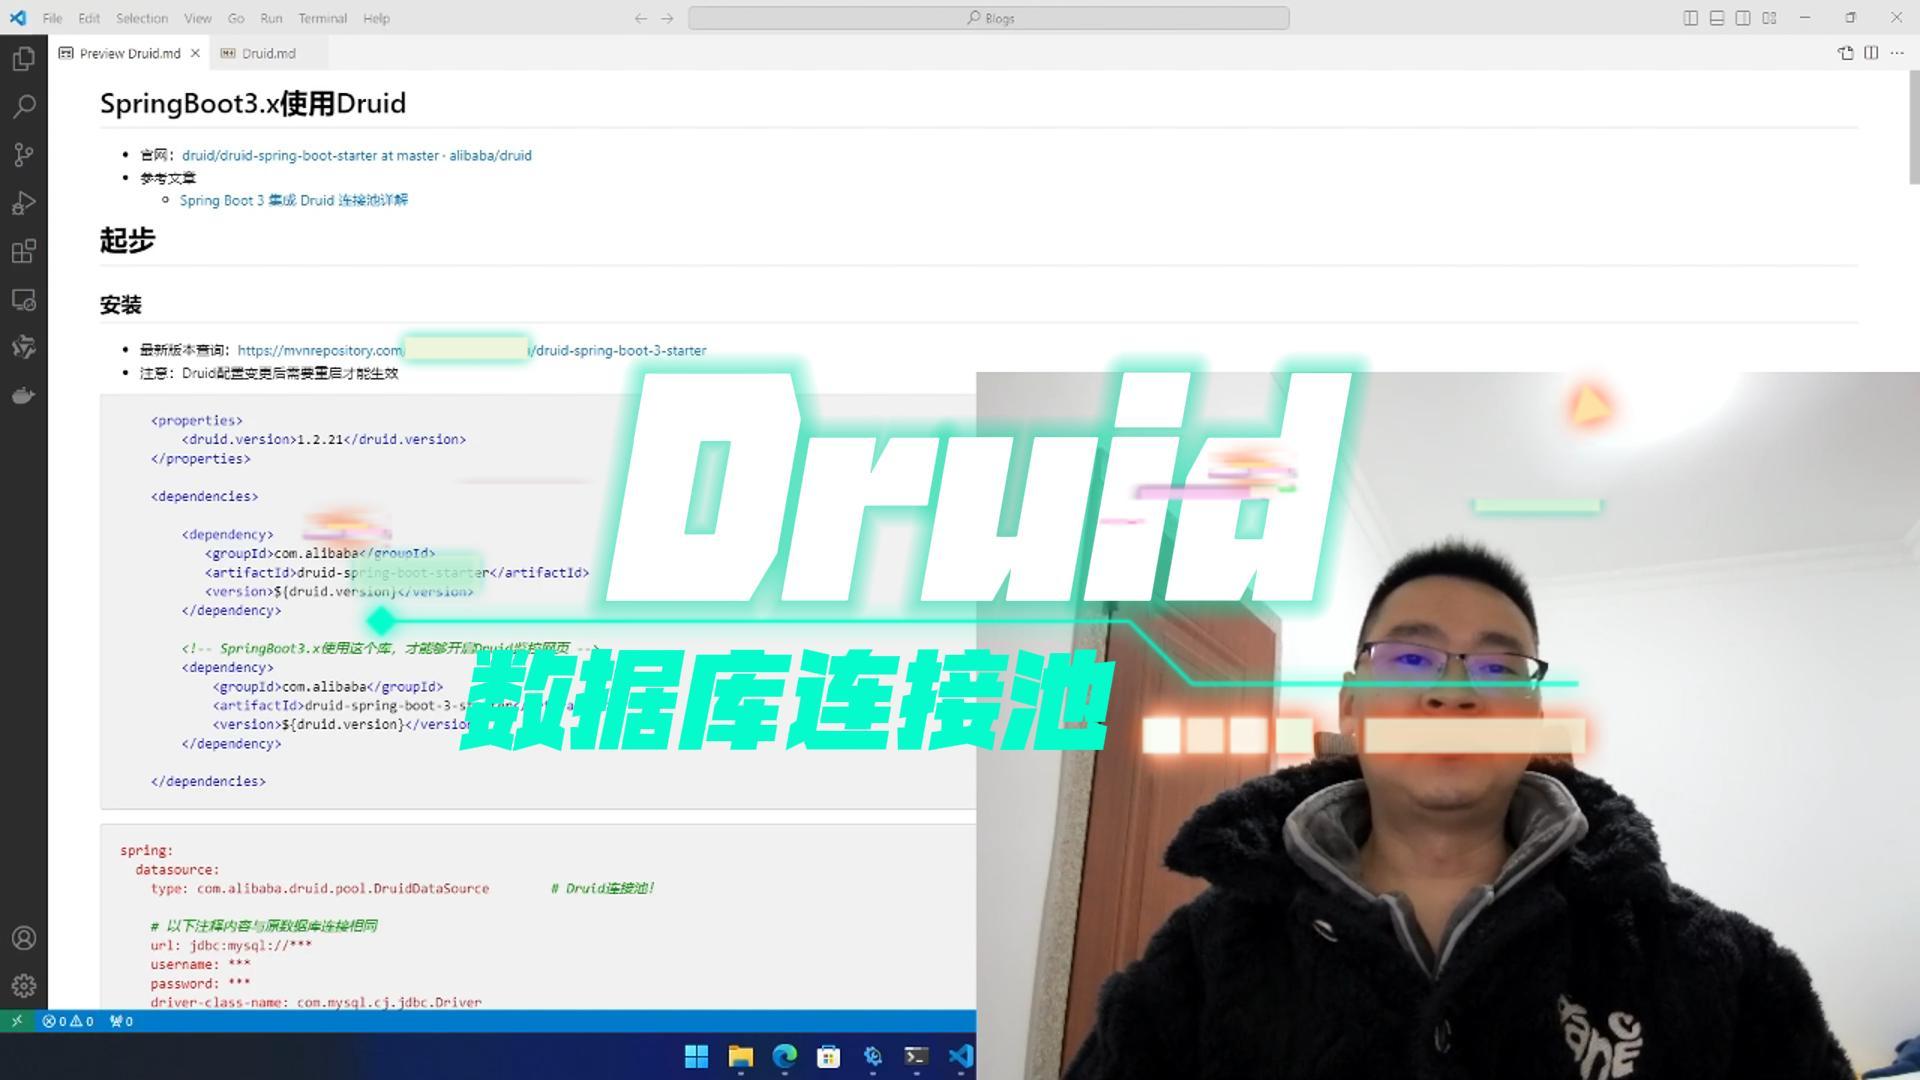Image resolution: width=1920 pixels, height=1080 pixels.
Task: Show errors and warnings in status bar
Action: [x=68, y=1021]
